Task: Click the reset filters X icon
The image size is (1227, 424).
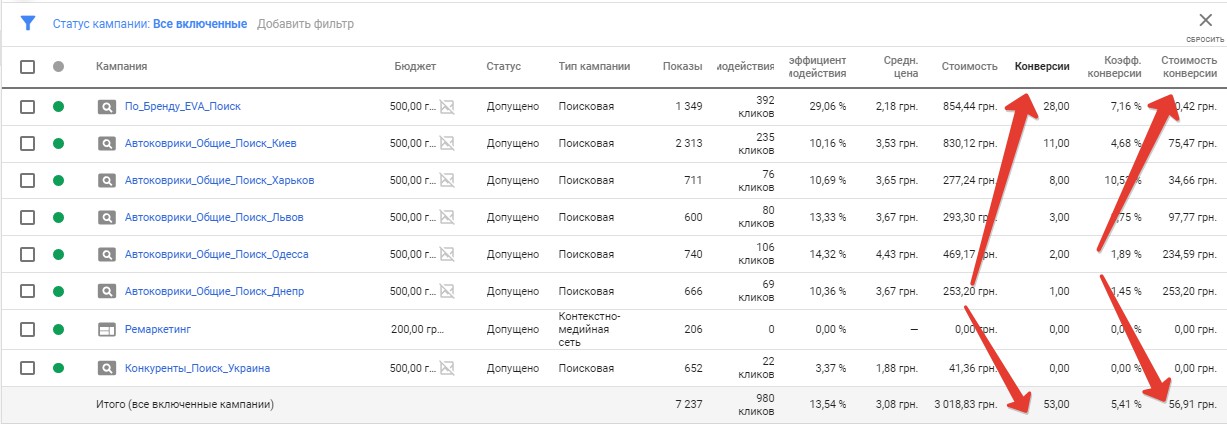Action: coord(1204,20)
